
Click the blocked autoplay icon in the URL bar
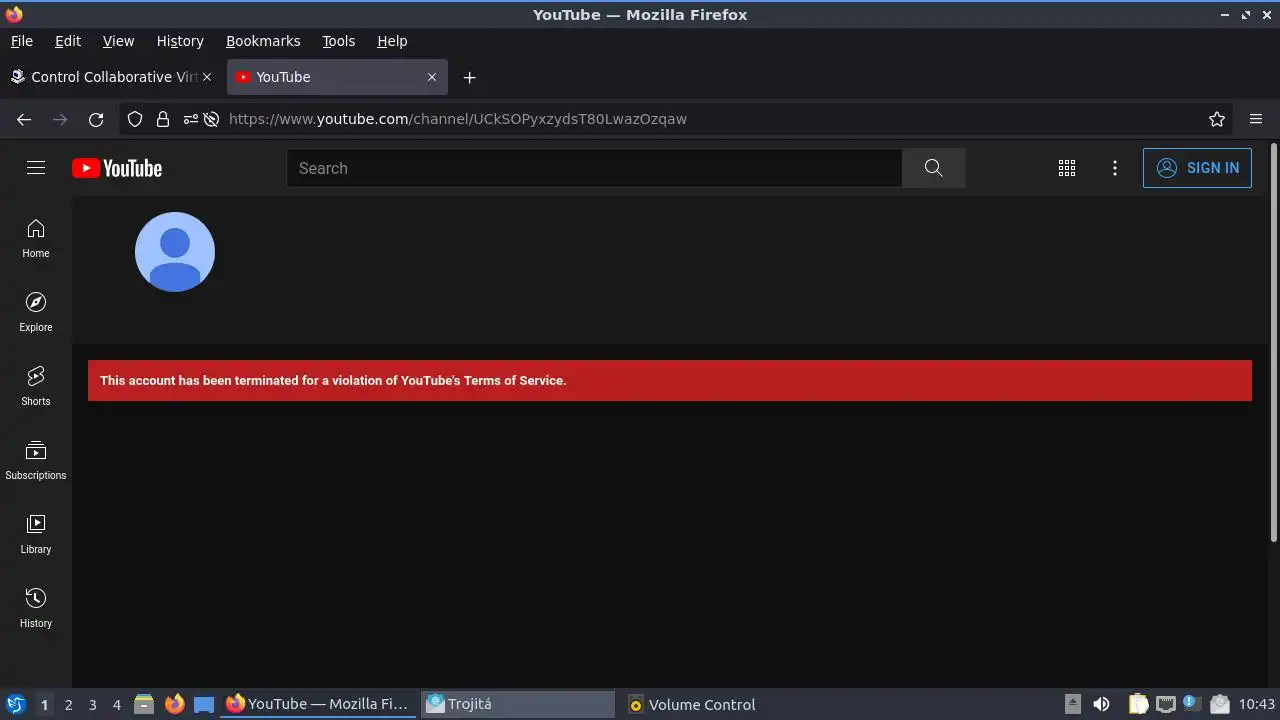coord(211,119)
